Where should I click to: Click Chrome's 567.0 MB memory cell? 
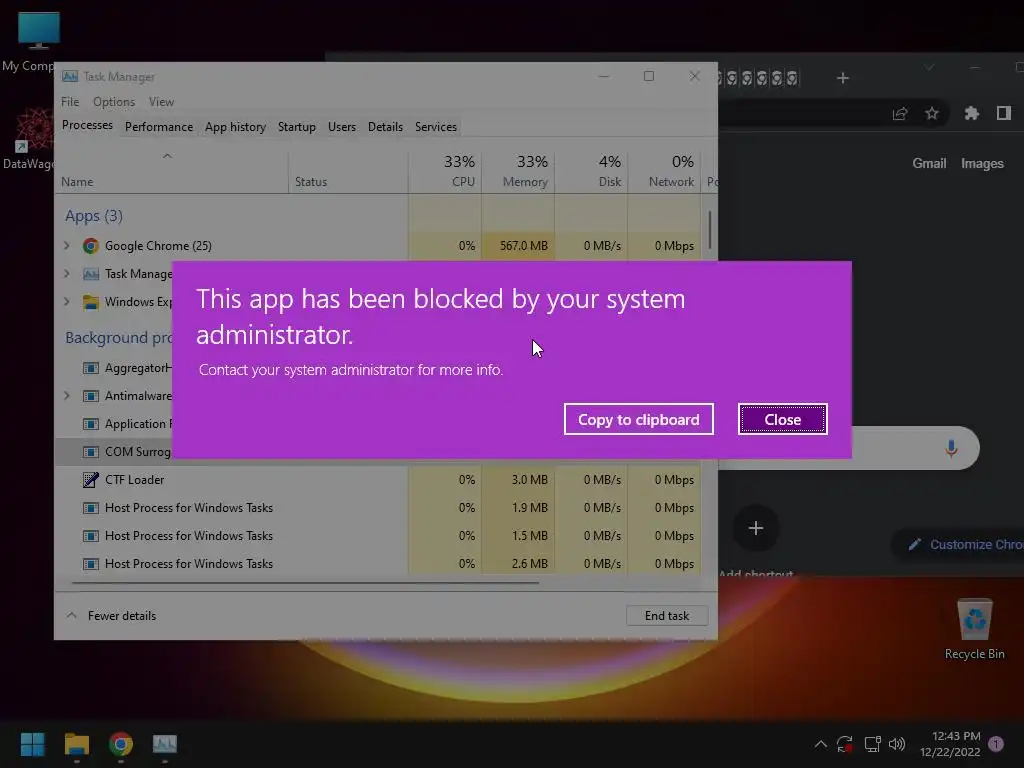[x=519, y=246]
